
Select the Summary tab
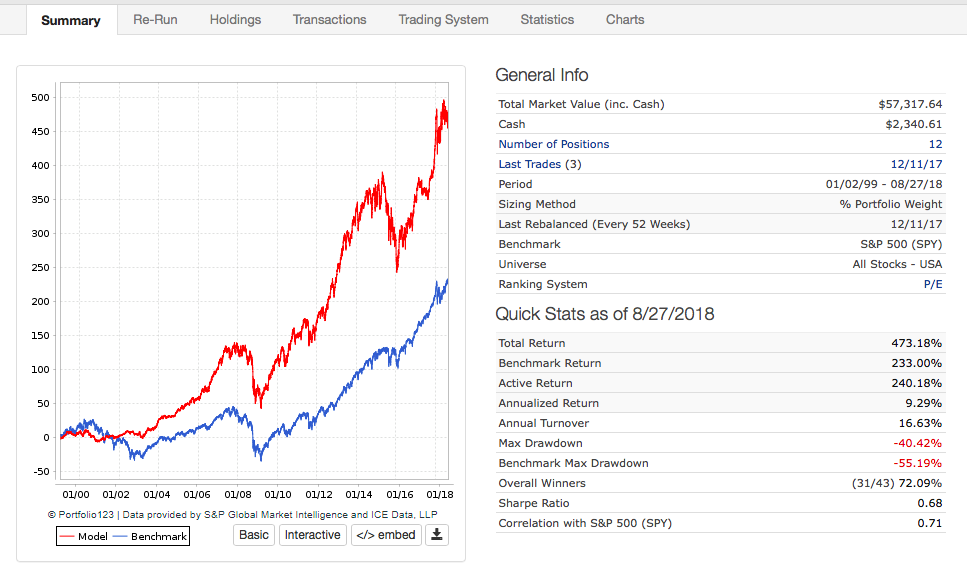(71, 20)
